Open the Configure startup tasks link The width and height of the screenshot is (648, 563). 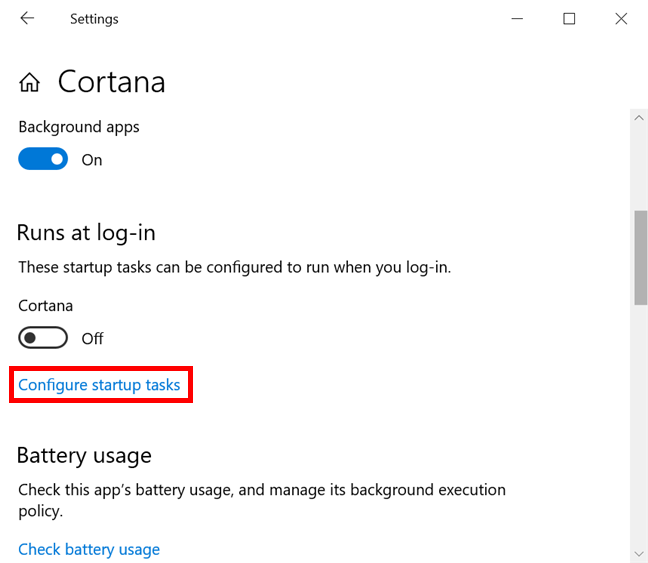point(99,385)
